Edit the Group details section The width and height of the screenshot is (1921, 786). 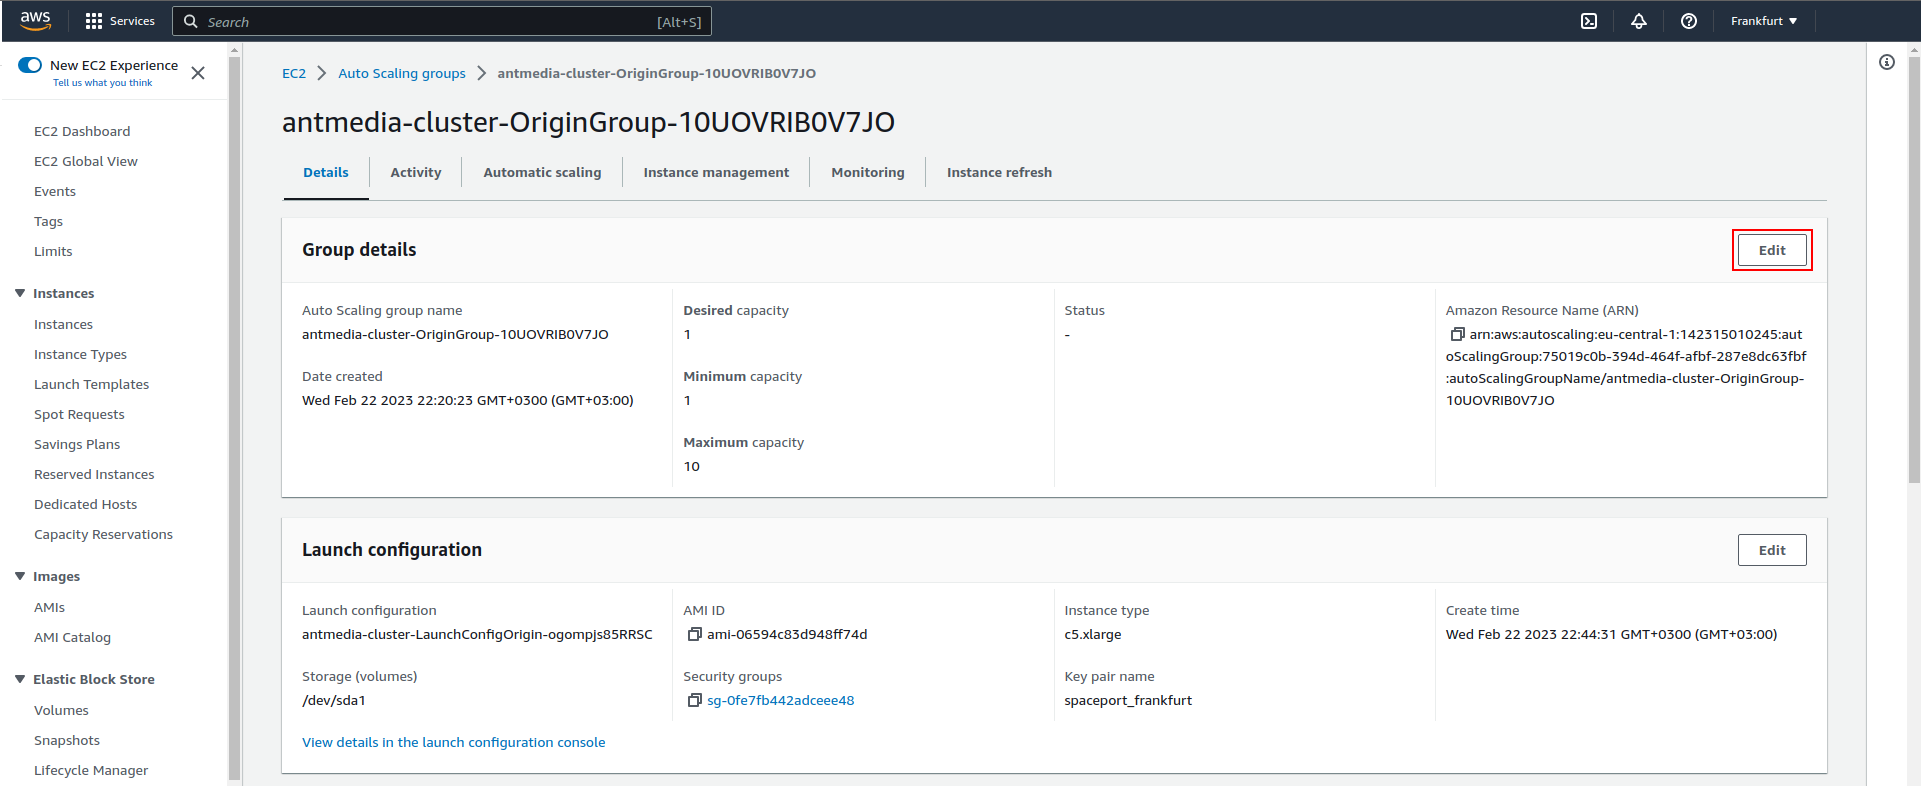1772,250
